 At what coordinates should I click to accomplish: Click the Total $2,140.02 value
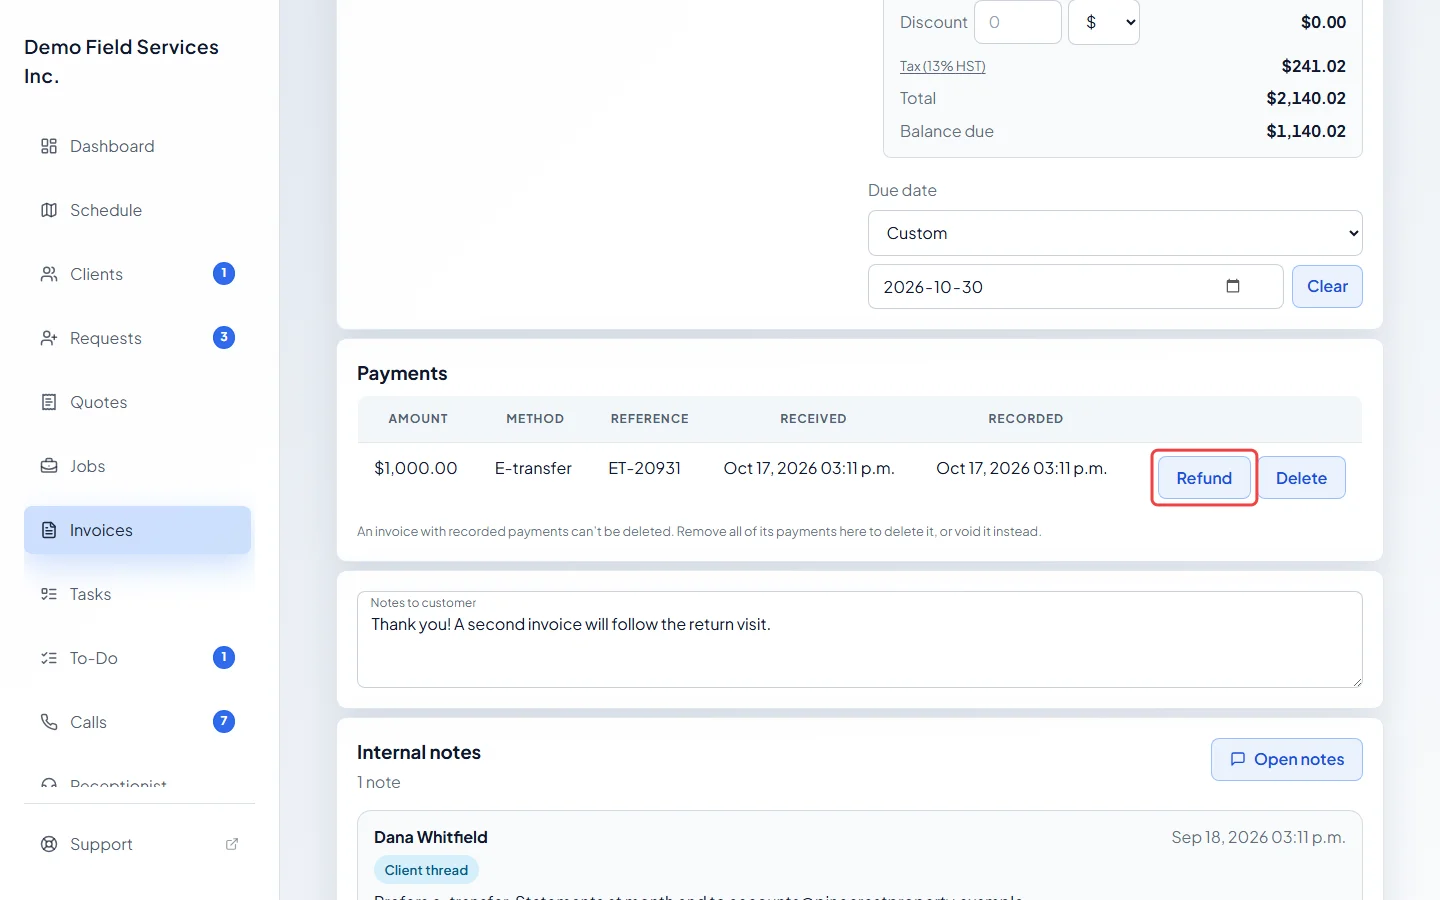click(x=1306, y=98)
